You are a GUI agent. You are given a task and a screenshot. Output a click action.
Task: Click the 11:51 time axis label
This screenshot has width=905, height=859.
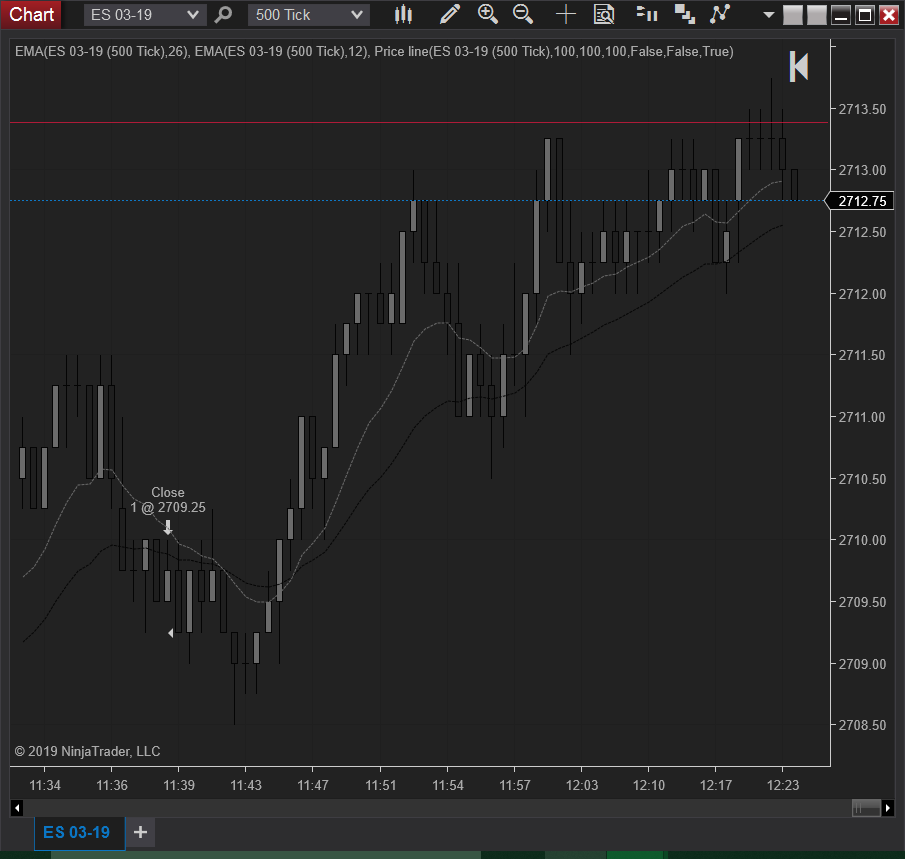380,785
